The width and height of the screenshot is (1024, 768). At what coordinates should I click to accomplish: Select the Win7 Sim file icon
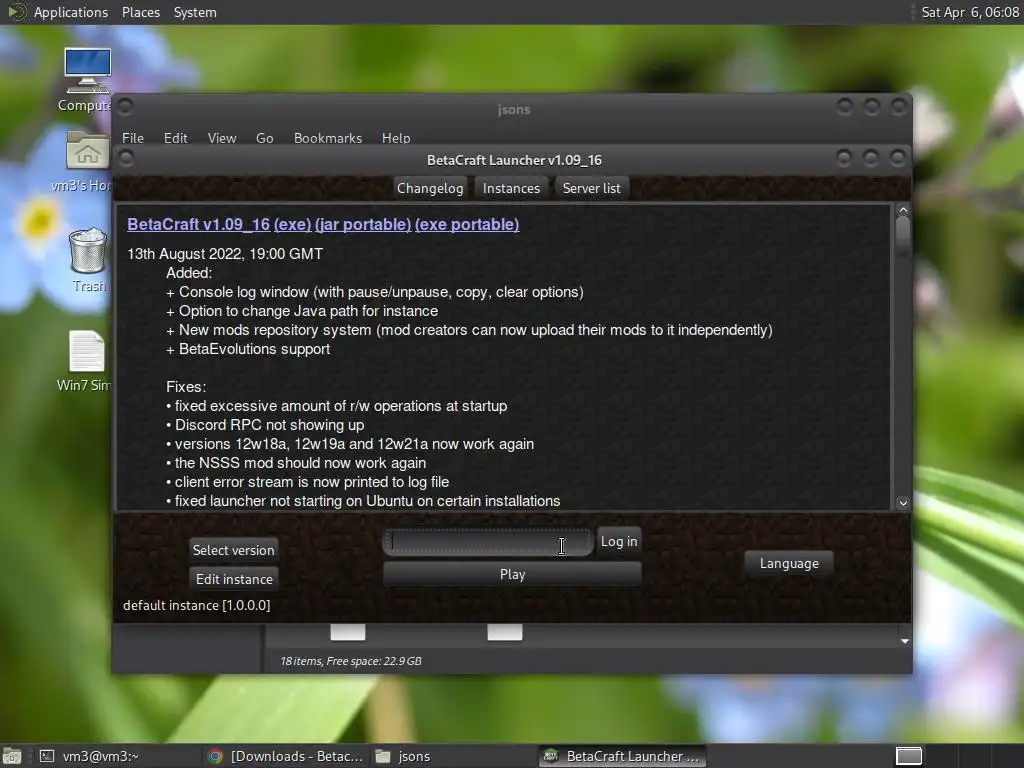tap(87, 351)
